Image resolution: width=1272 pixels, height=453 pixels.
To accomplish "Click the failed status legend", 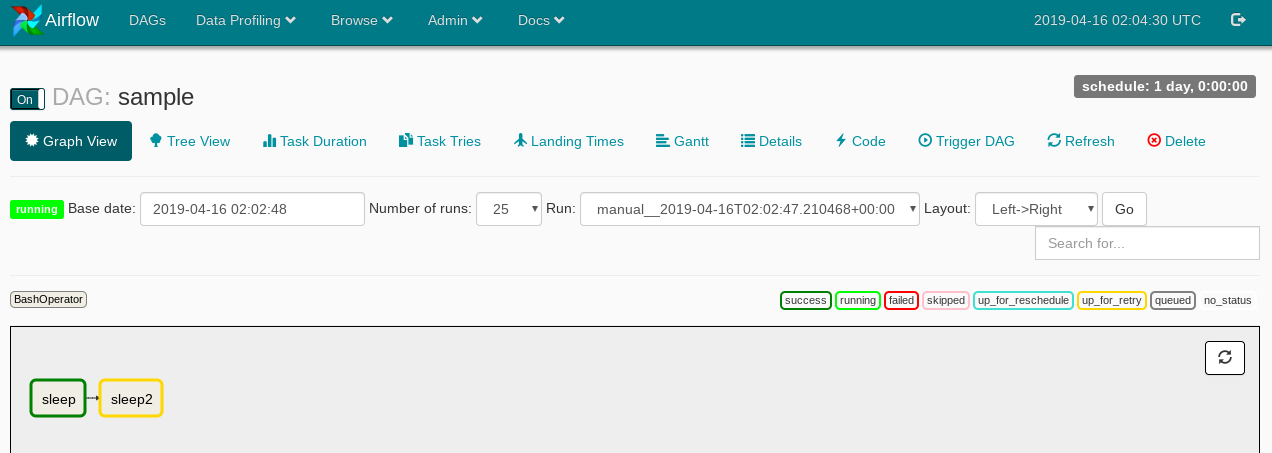I will click(902, 300).
